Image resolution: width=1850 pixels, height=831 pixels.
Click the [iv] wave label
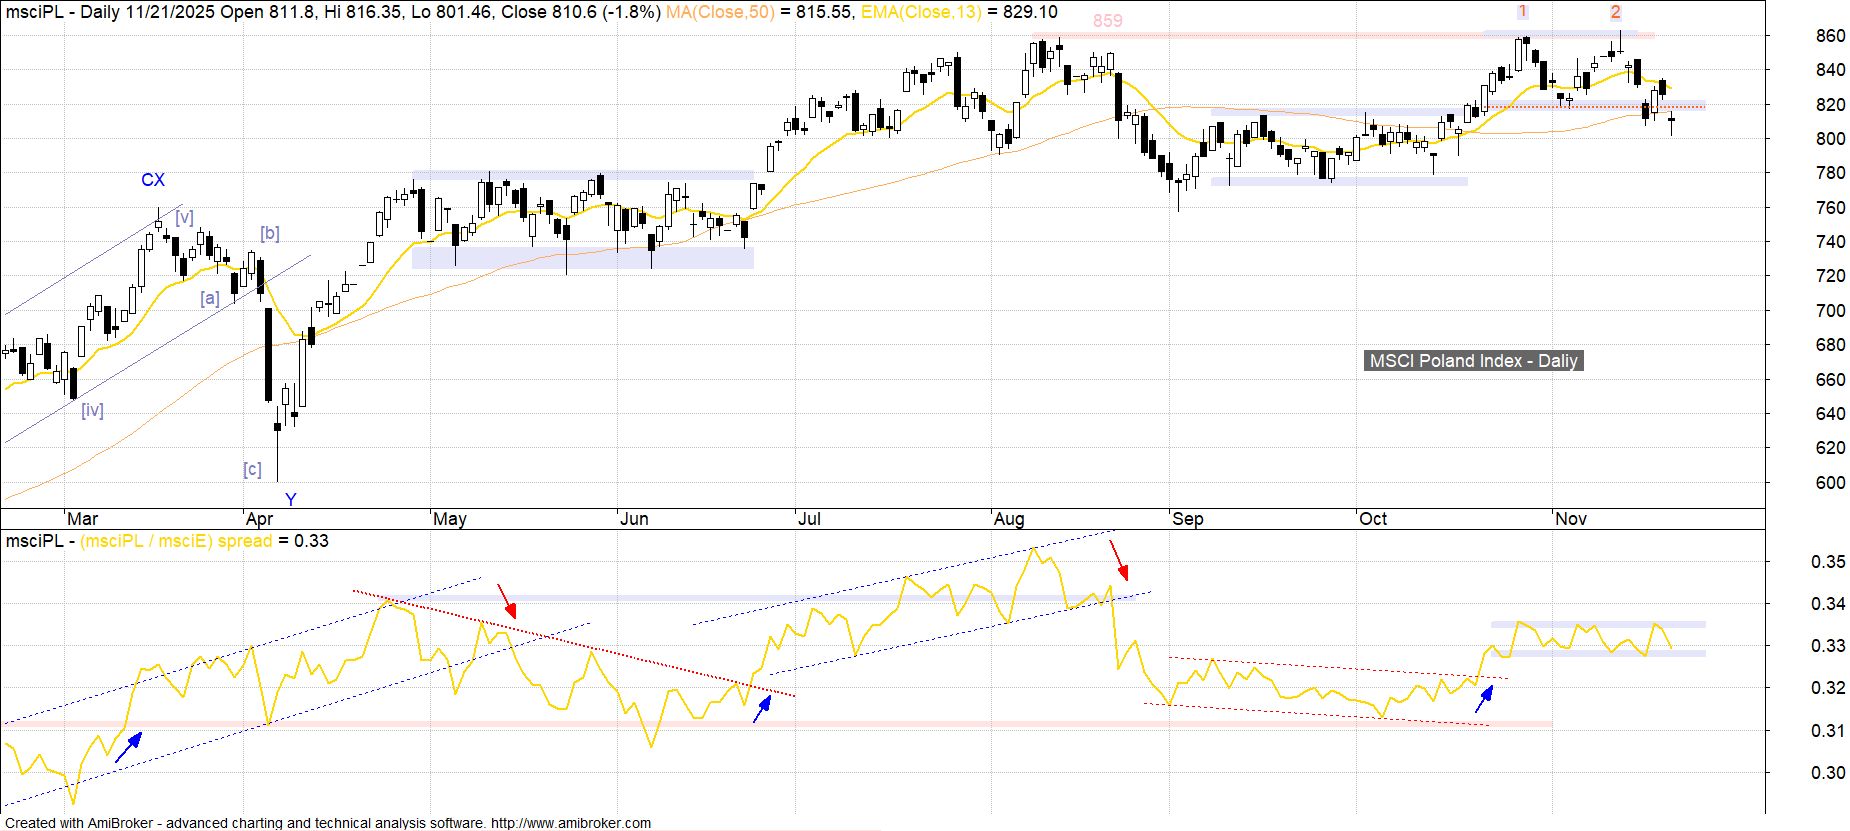(93, 410)
